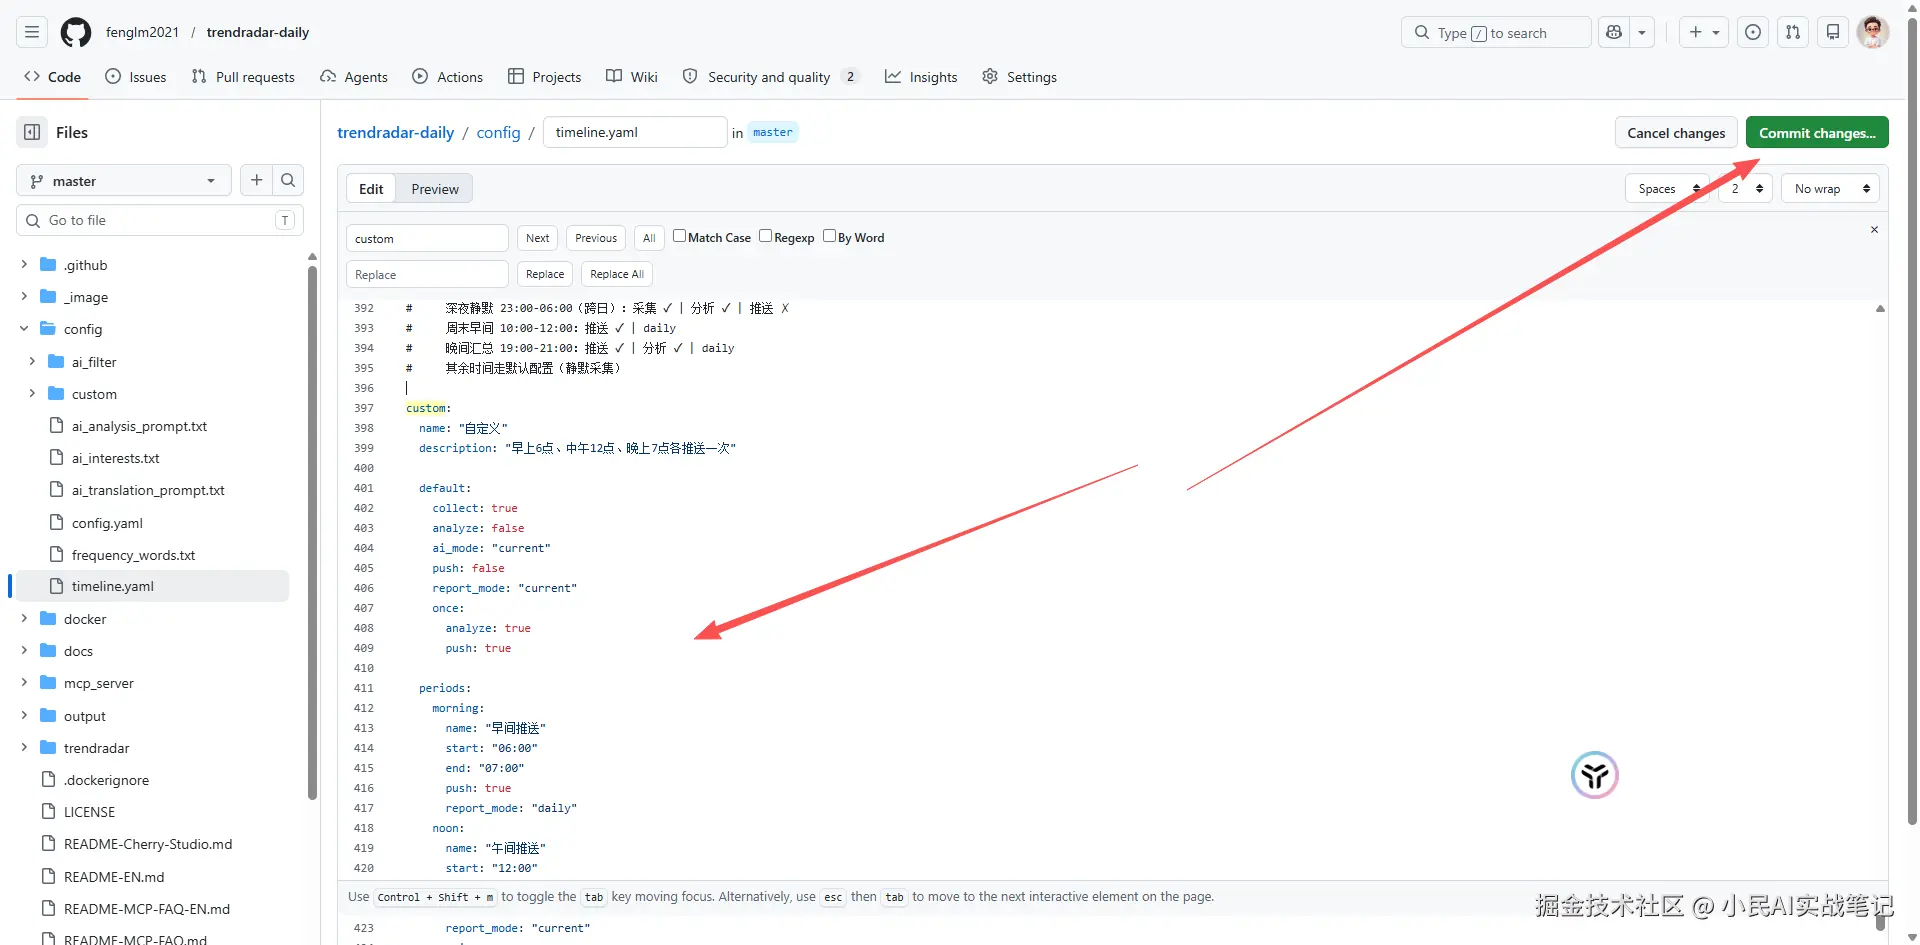
Task: Click the Cancel changes button
Action: point(1676,133)
